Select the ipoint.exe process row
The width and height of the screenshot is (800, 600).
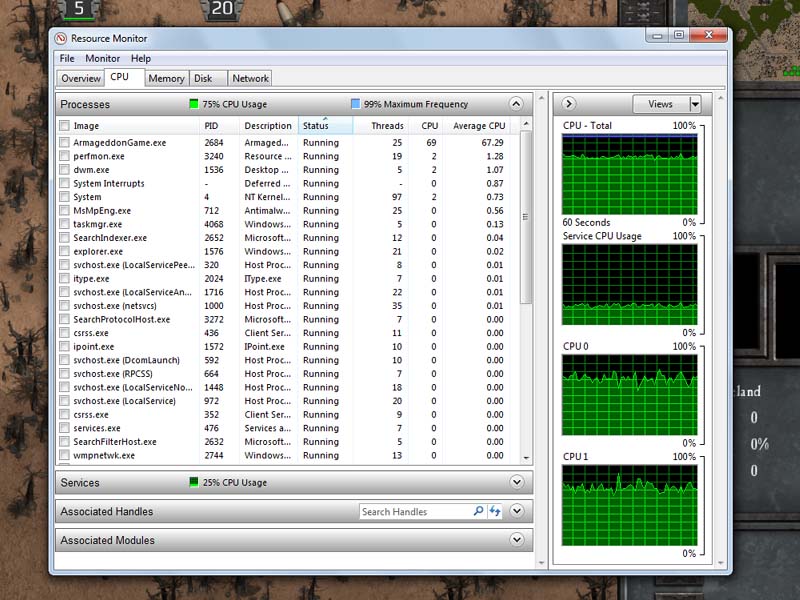[x=288, y=346]
